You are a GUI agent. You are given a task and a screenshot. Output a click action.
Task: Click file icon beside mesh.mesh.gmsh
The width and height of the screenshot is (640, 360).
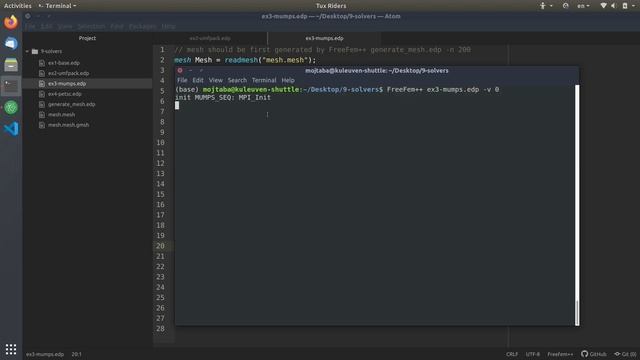point(42,125)
